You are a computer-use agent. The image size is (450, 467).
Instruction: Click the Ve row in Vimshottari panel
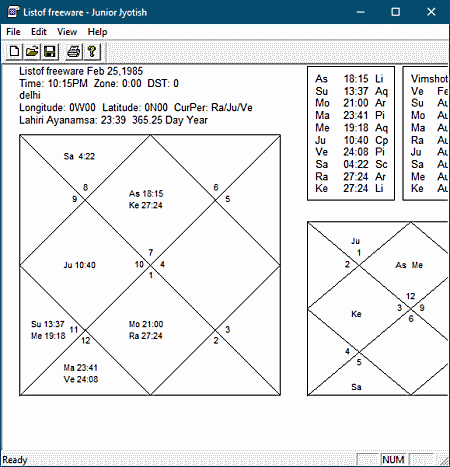(429, 91)
